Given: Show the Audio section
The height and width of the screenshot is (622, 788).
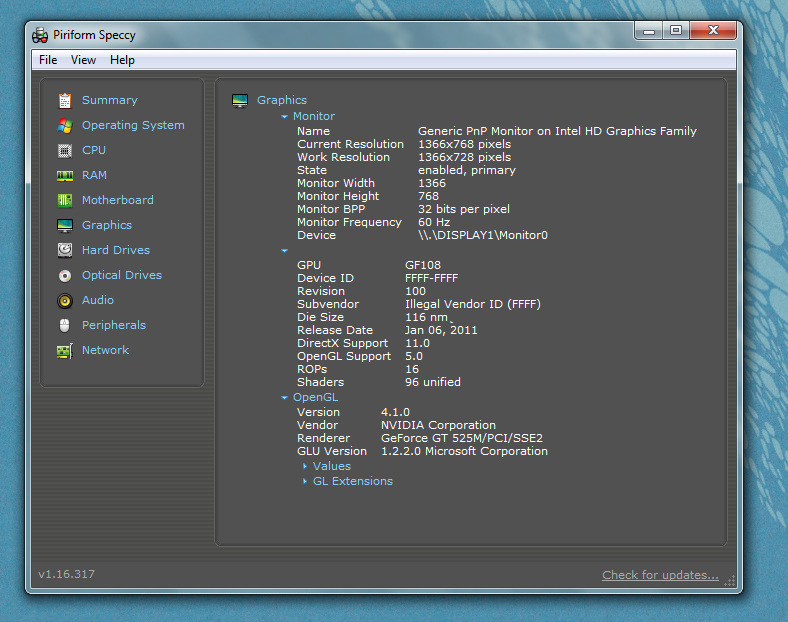Looking at the screenshot, I should 98,300.
